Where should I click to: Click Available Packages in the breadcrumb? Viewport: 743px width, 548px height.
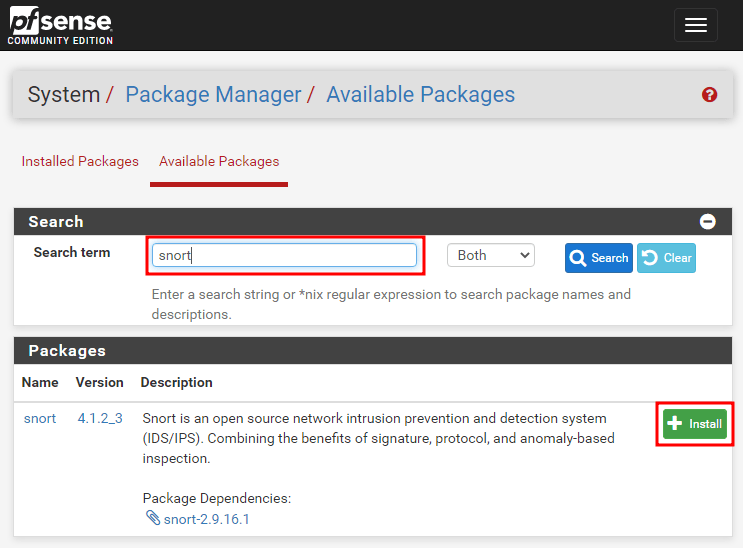[420, 95]
